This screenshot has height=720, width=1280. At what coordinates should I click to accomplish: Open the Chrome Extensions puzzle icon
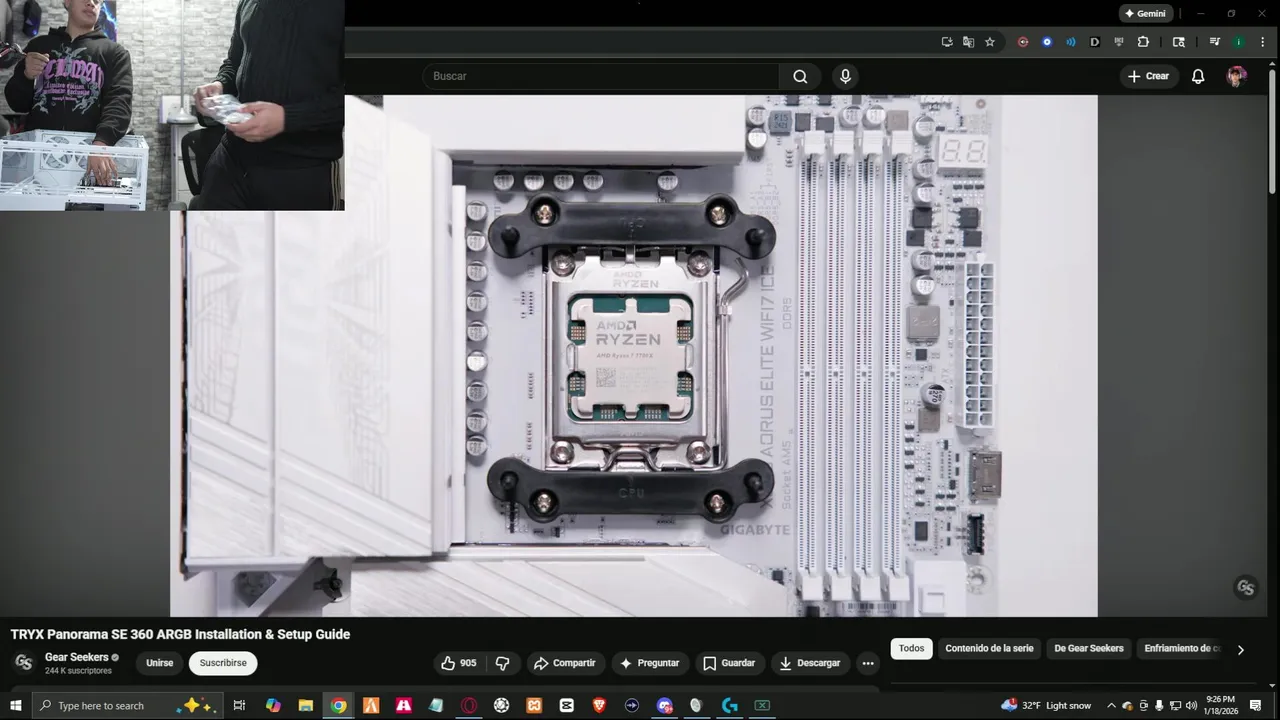point(1143,42)
